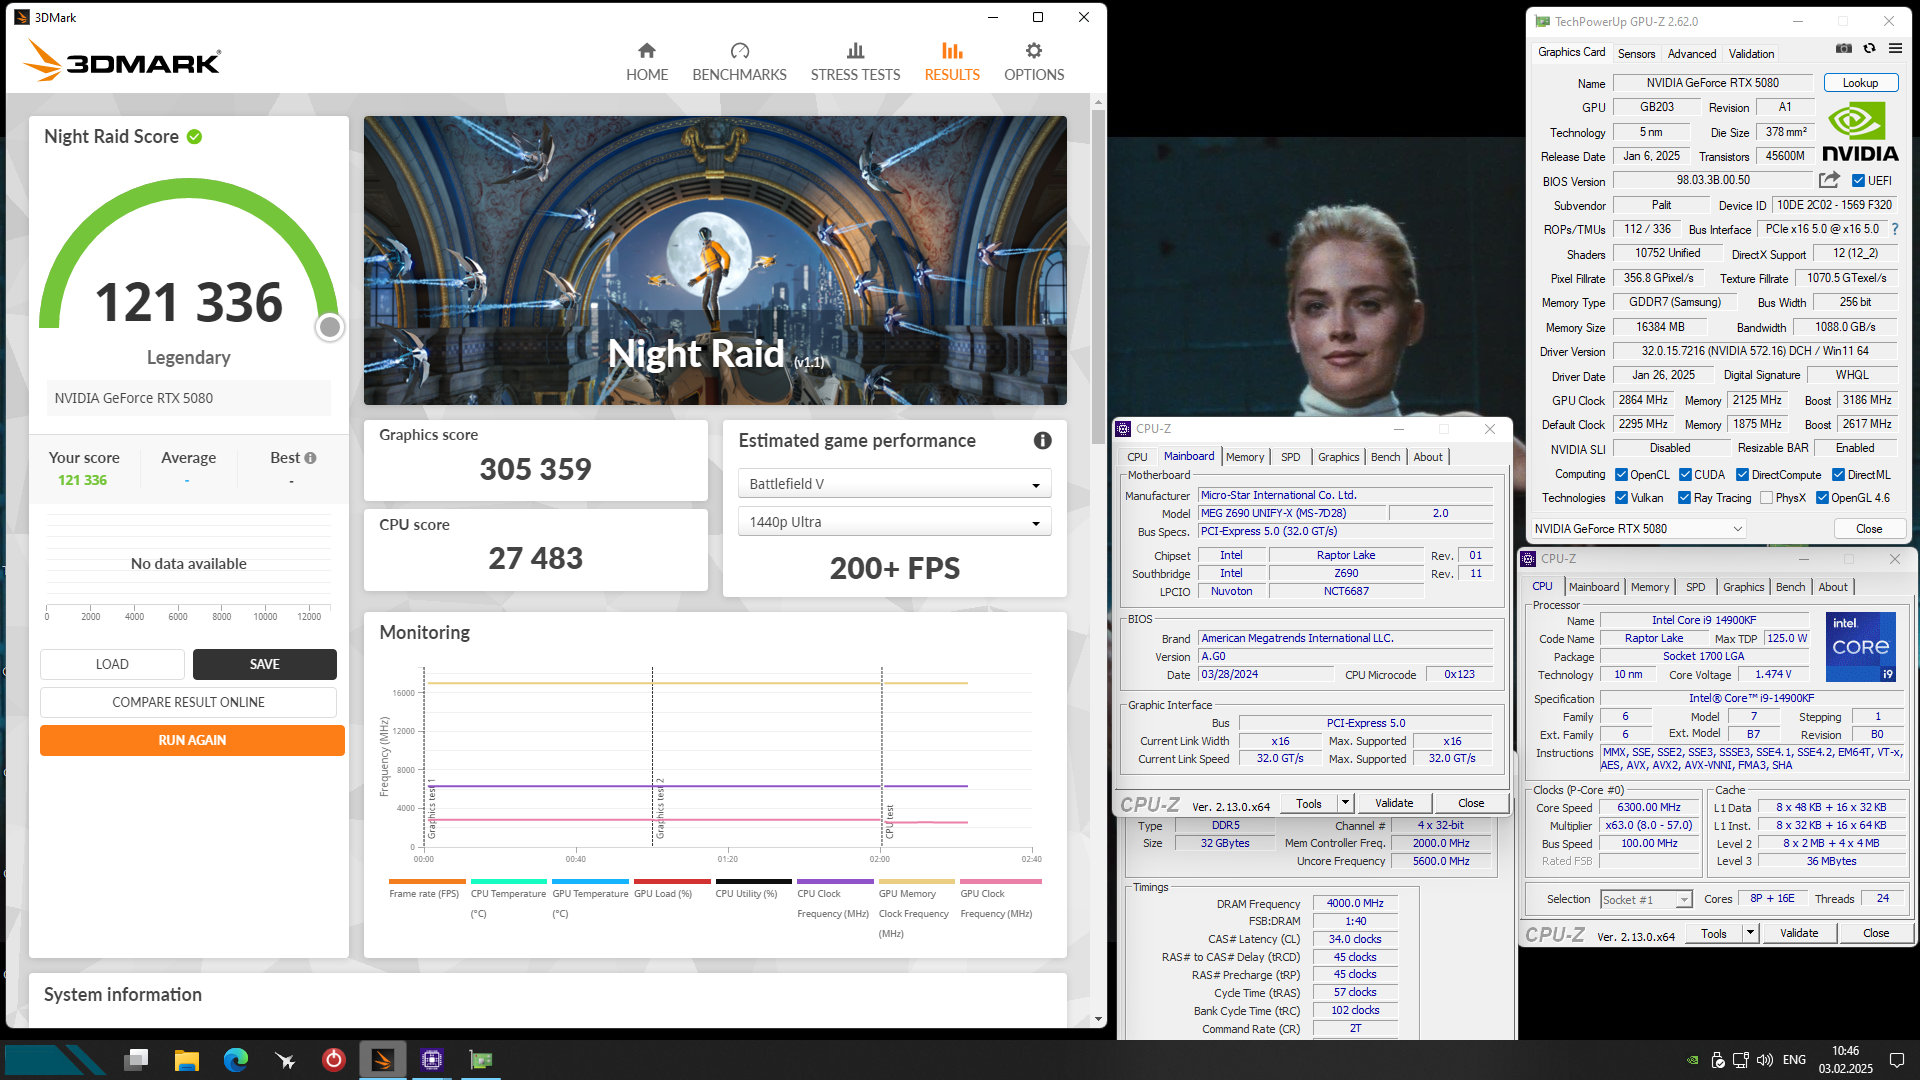Open volume control in system tray

(1764, 1060)
